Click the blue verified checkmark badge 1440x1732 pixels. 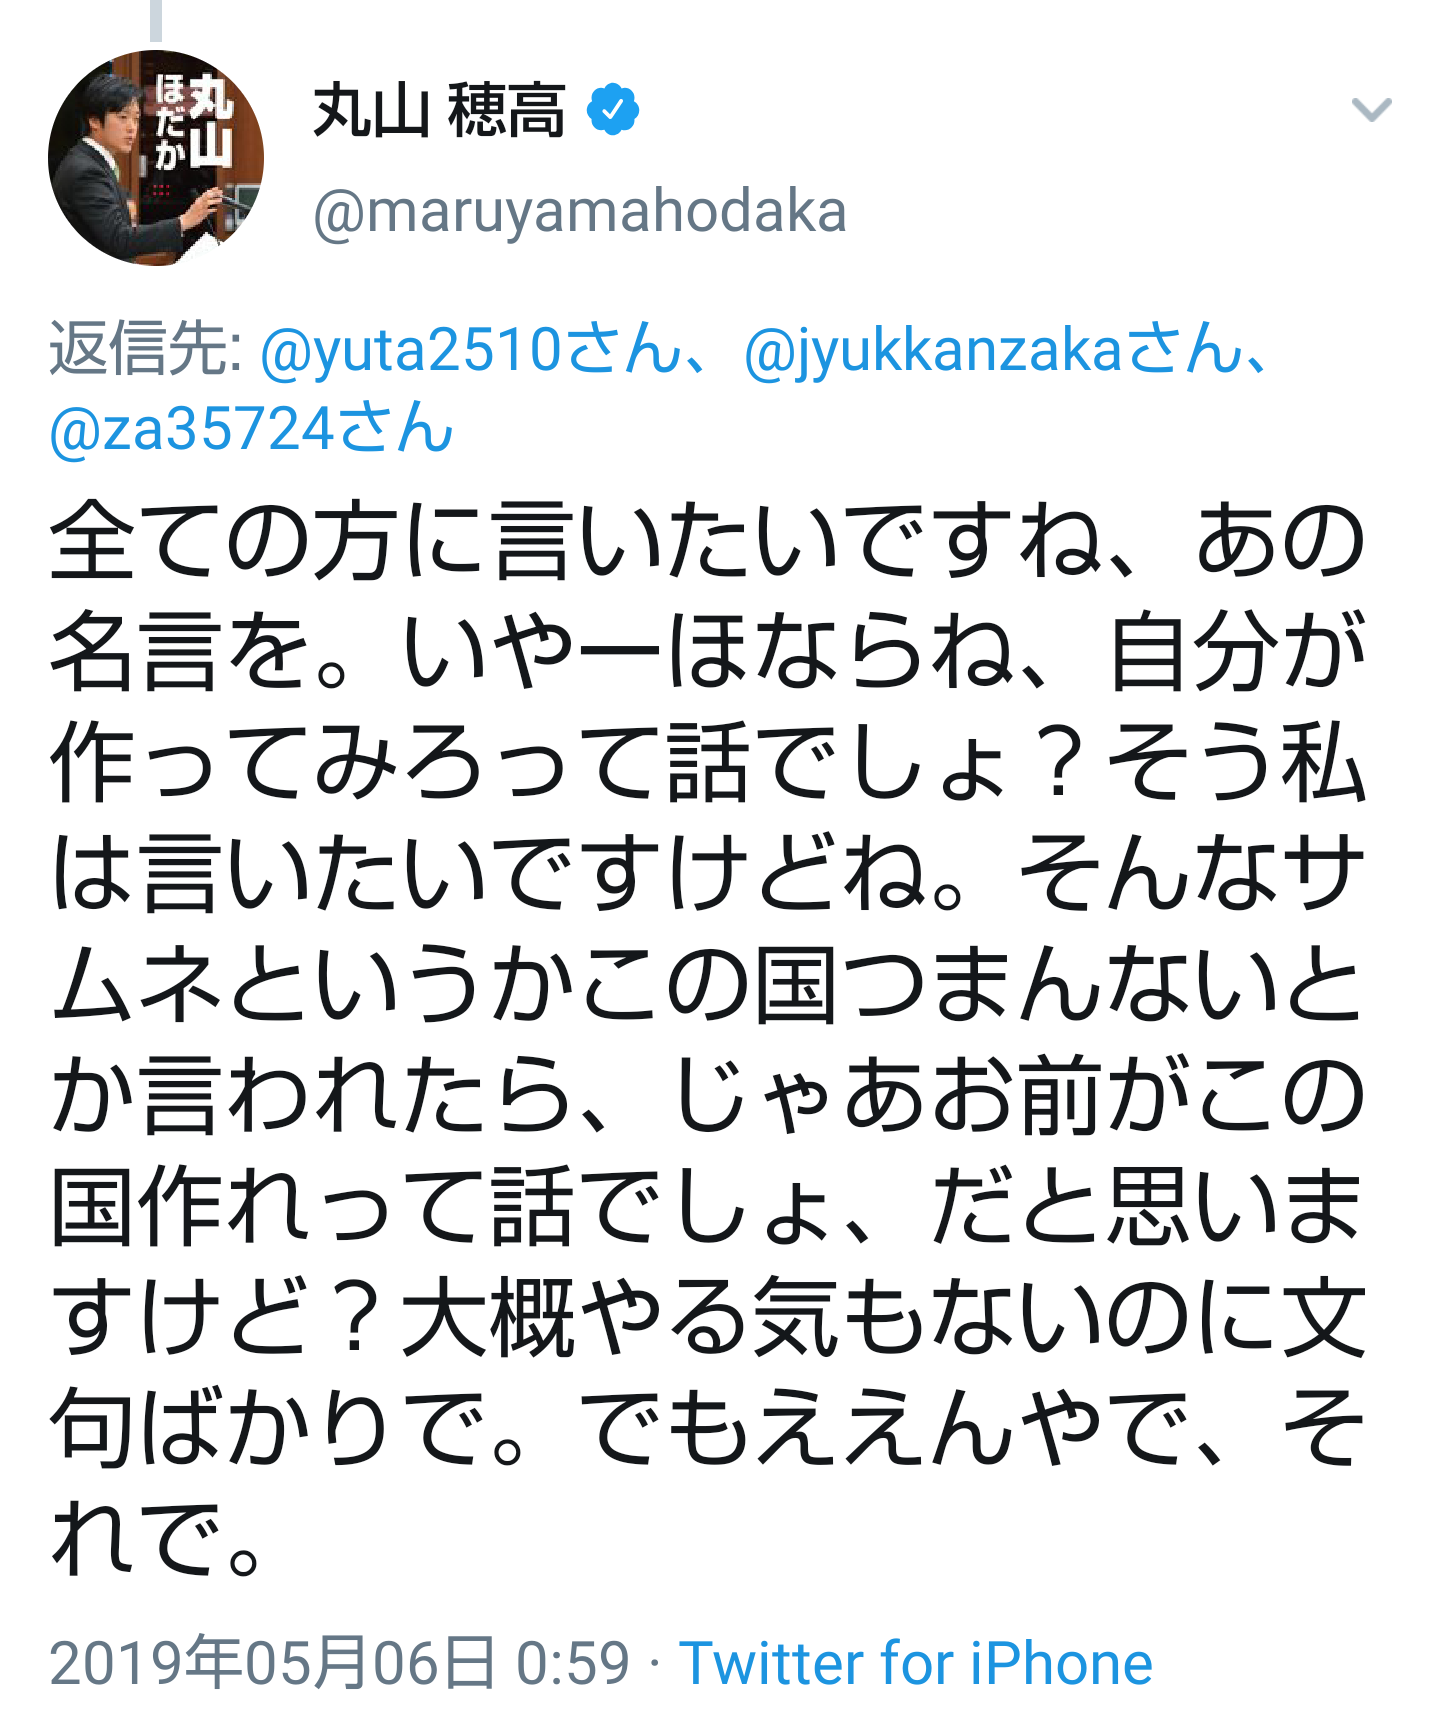[613, 110]
